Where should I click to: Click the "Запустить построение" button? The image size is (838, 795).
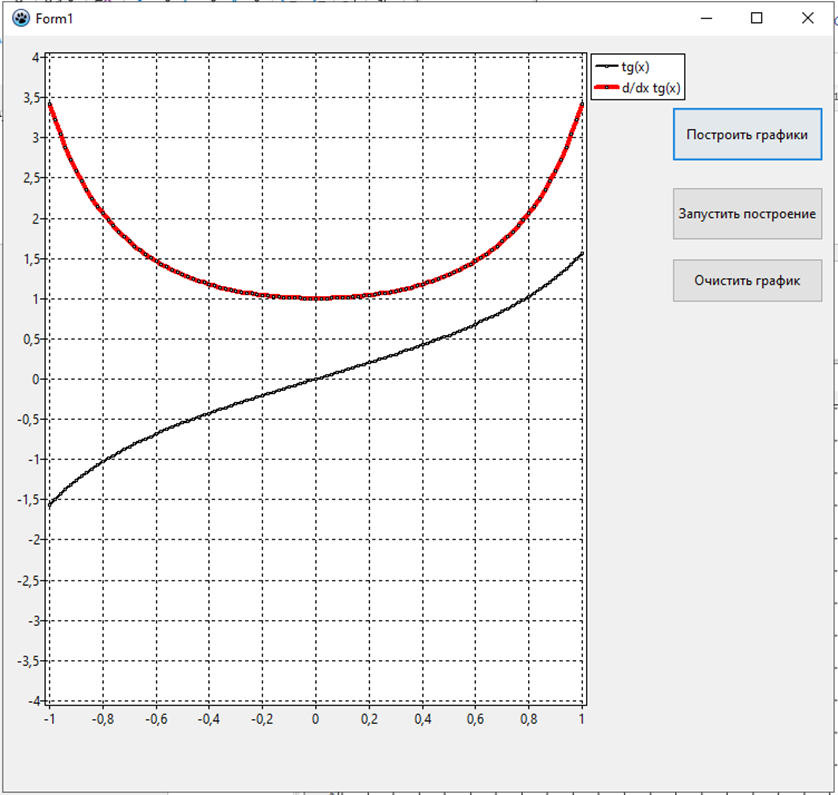pos(747,214)
